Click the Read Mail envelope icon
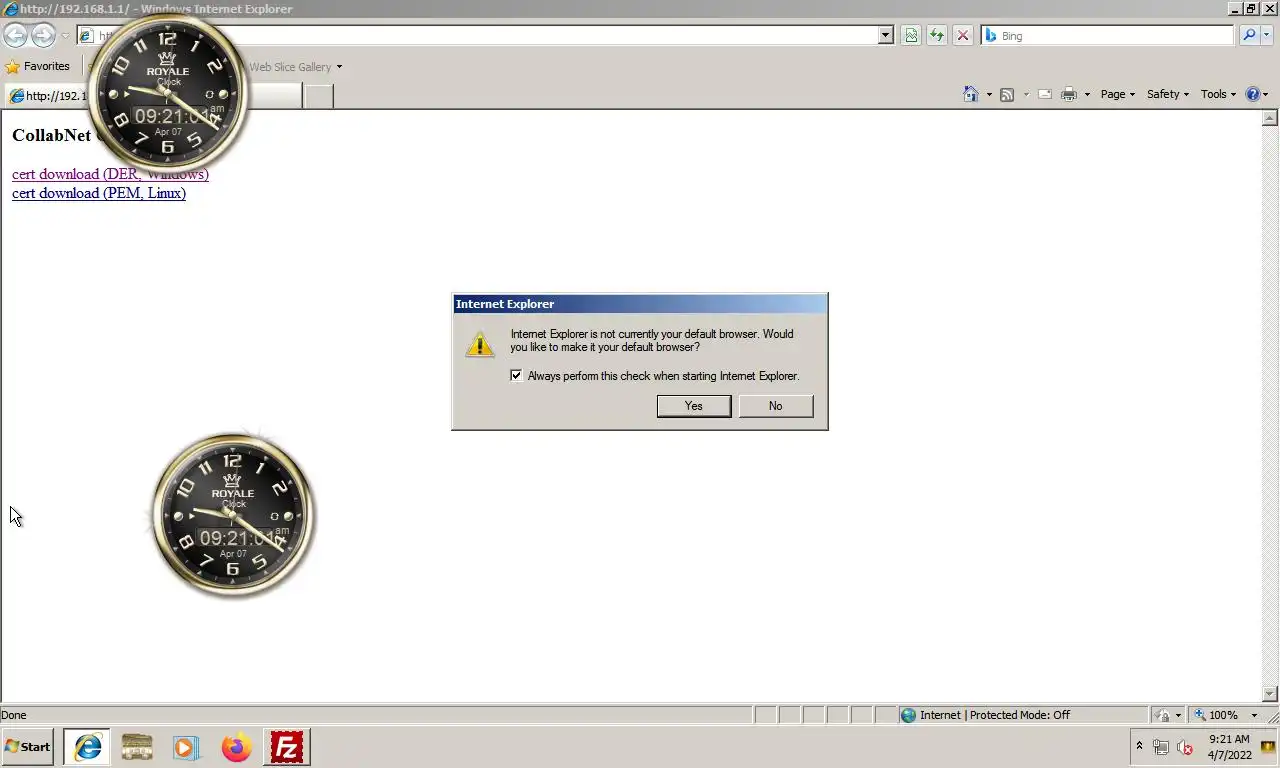This screenshot has height=768, width=1280. coord(1045,94)
